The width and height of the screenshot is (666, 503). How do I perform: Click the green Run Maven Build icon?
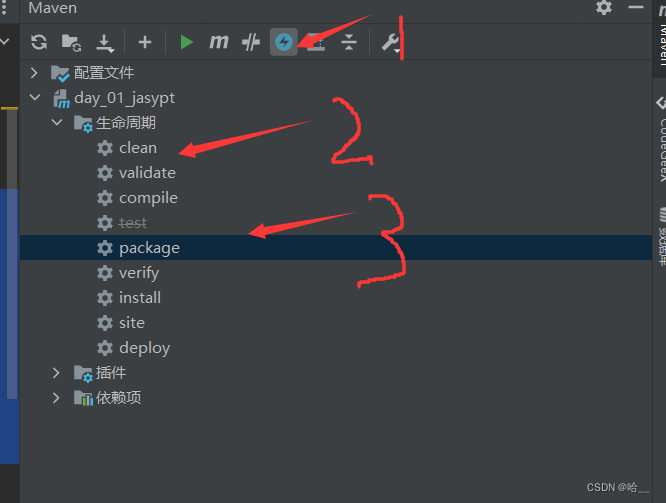(186, 42)
